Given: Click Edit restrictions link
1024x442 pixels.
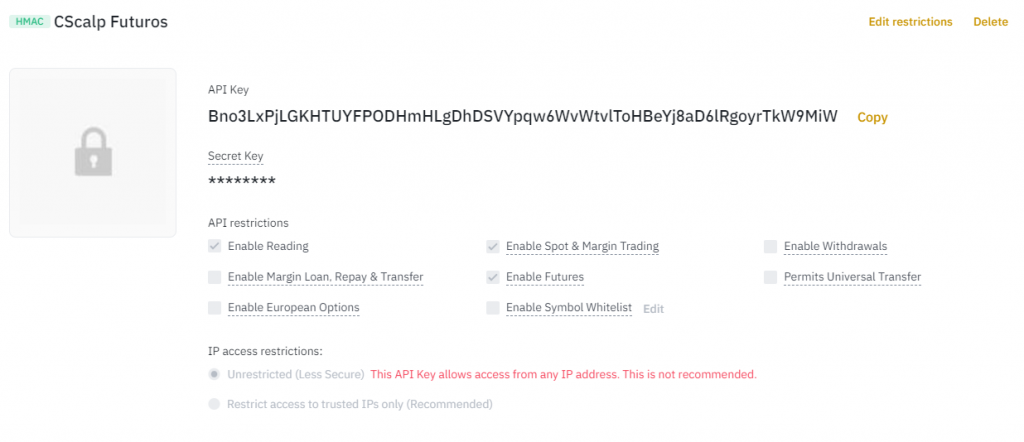Looking at the screenshot, I should point(910,22).
